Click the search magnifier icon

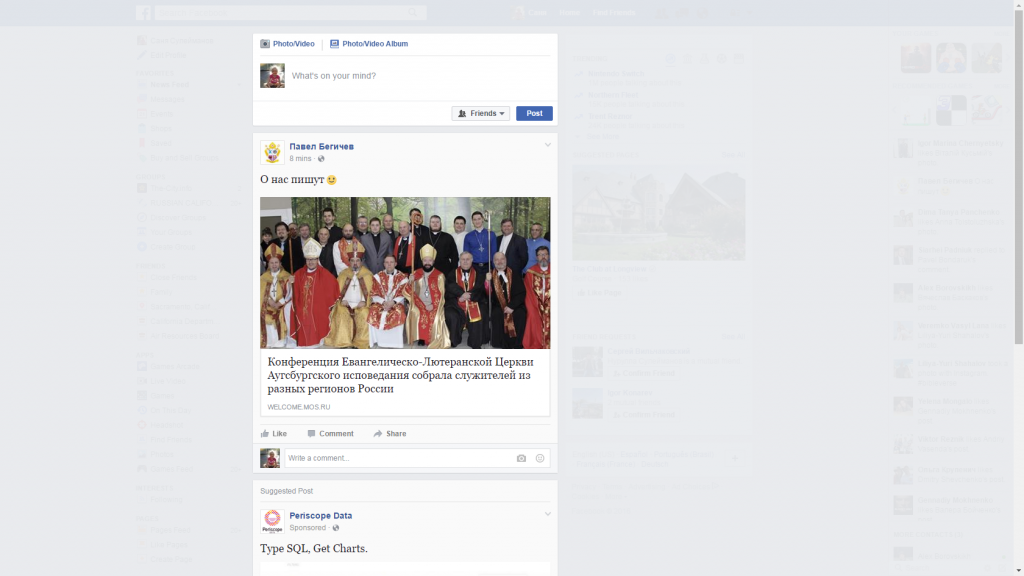tap(413, 12)
